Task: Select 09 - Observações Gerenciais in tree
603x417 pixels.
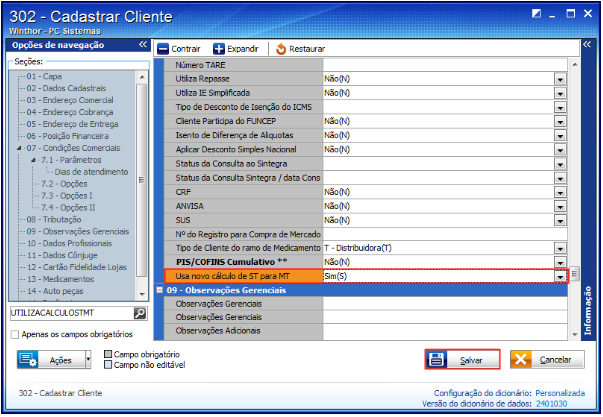Action: coord(78,232)
